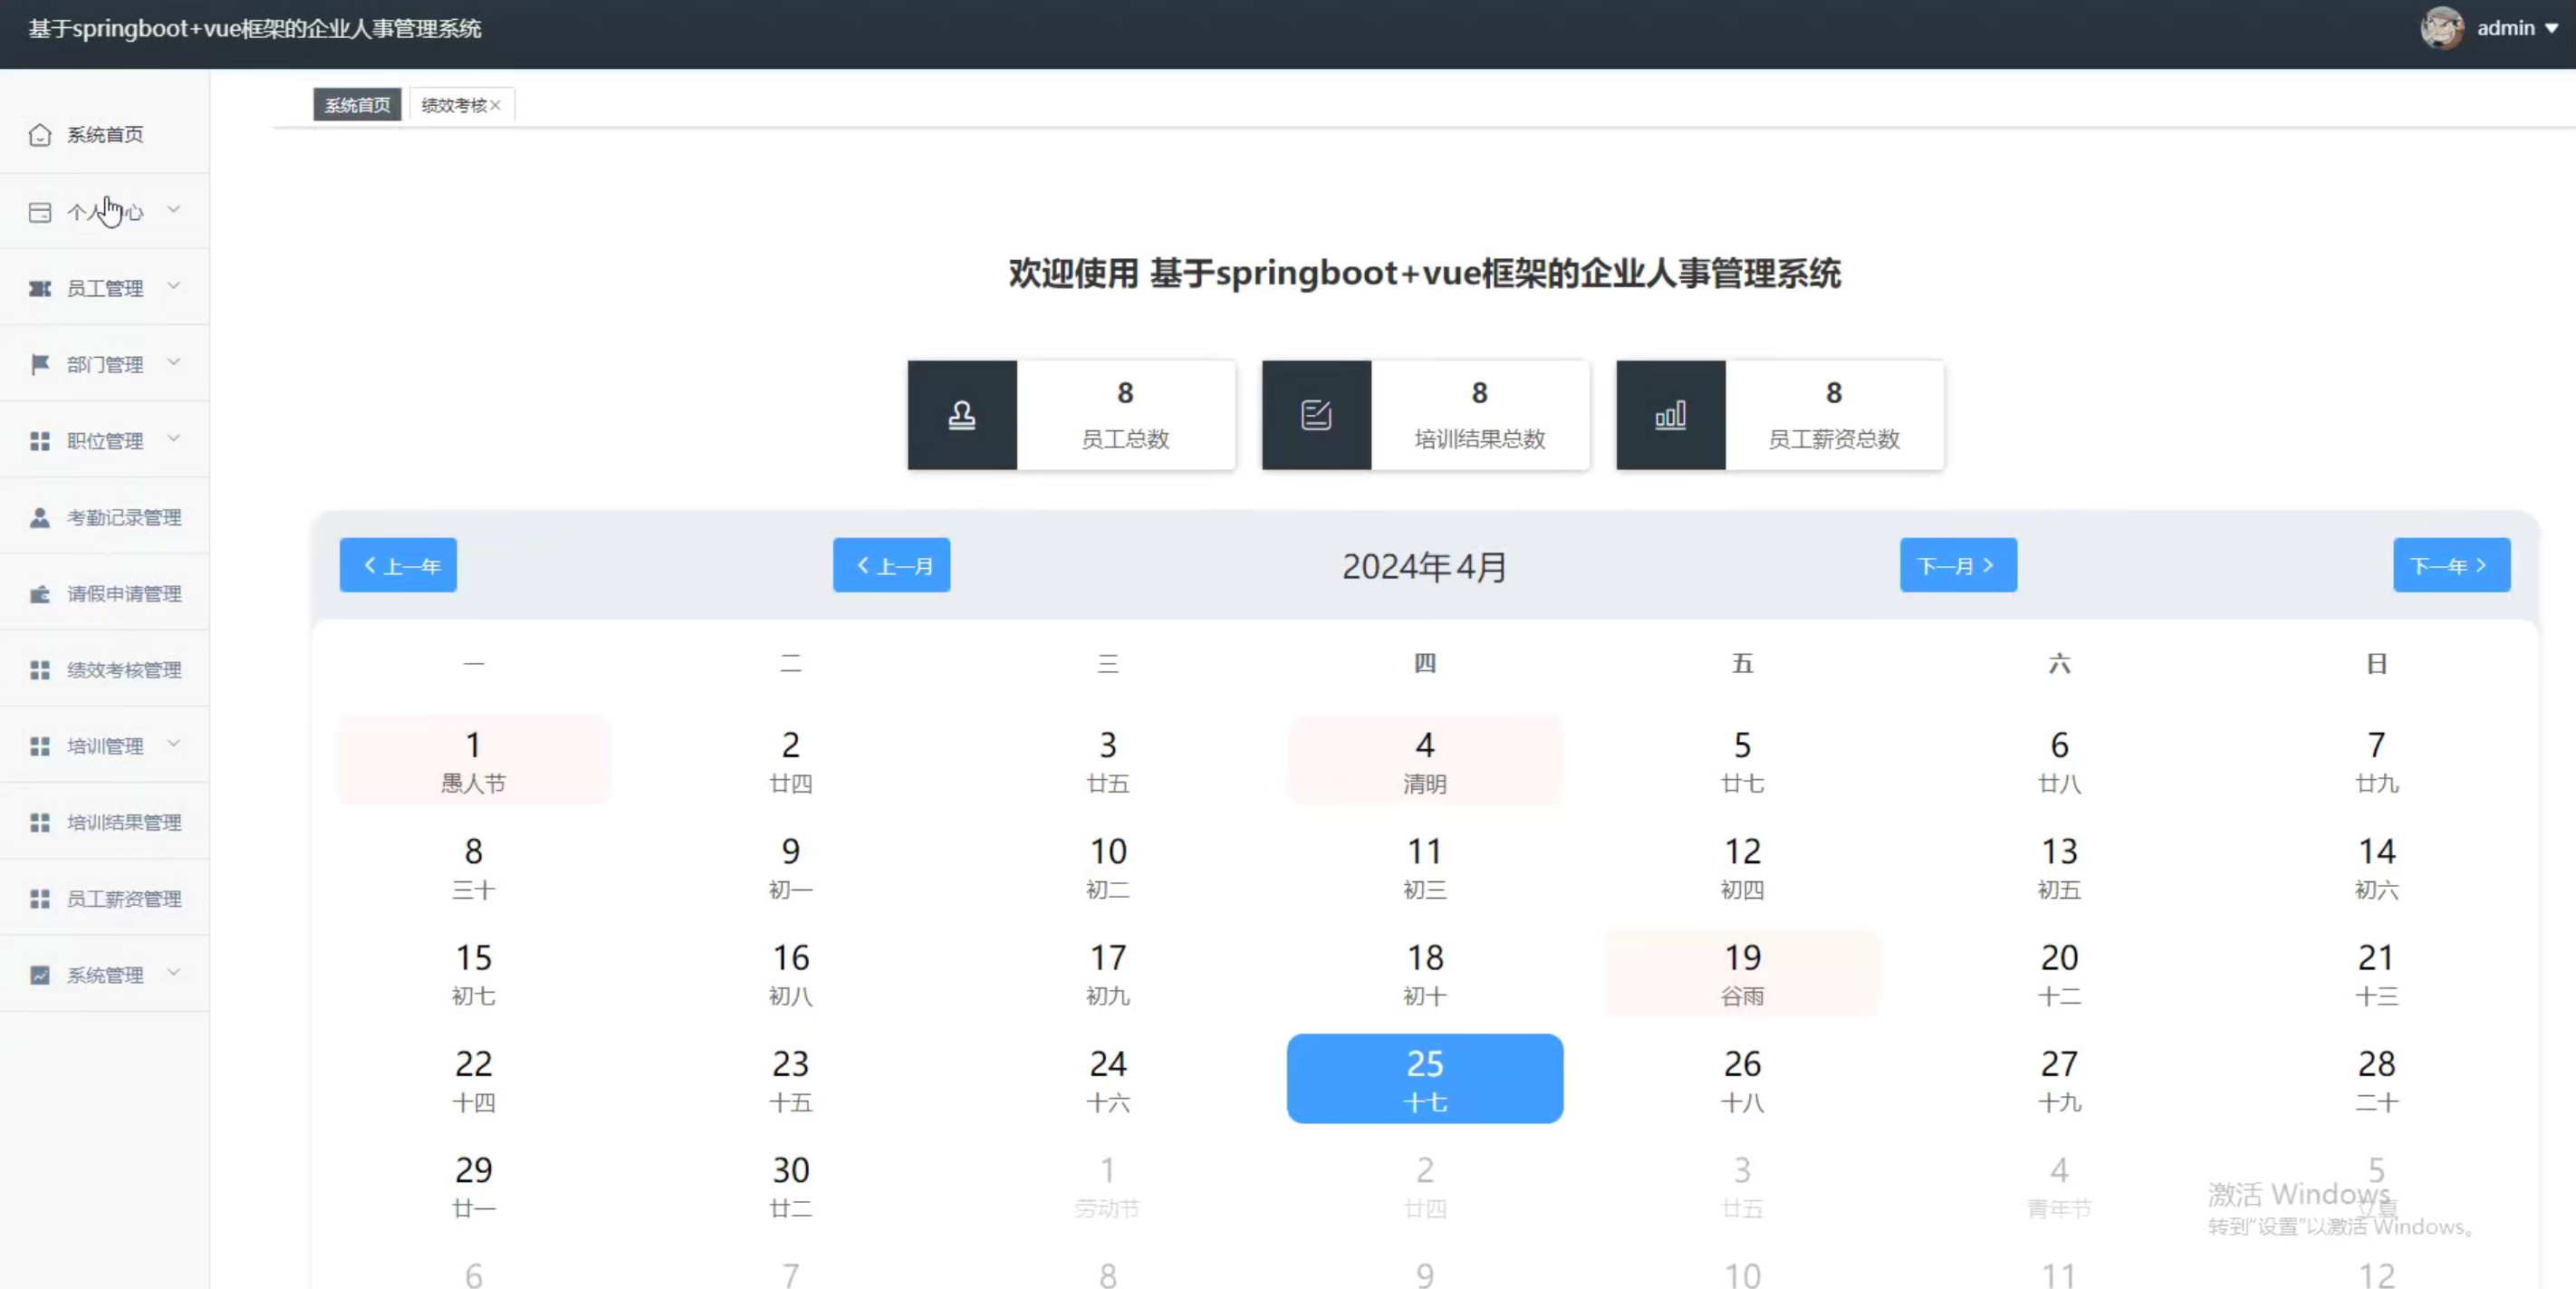Screen dimensions: 2576x1289
Task: Expand the 部门管理 menu chevron
Action: click(x=174, y=362)
